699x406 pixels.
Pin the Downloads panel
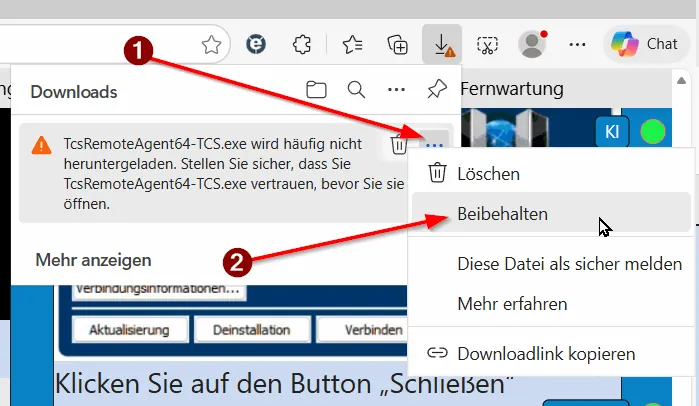[436, 91]
